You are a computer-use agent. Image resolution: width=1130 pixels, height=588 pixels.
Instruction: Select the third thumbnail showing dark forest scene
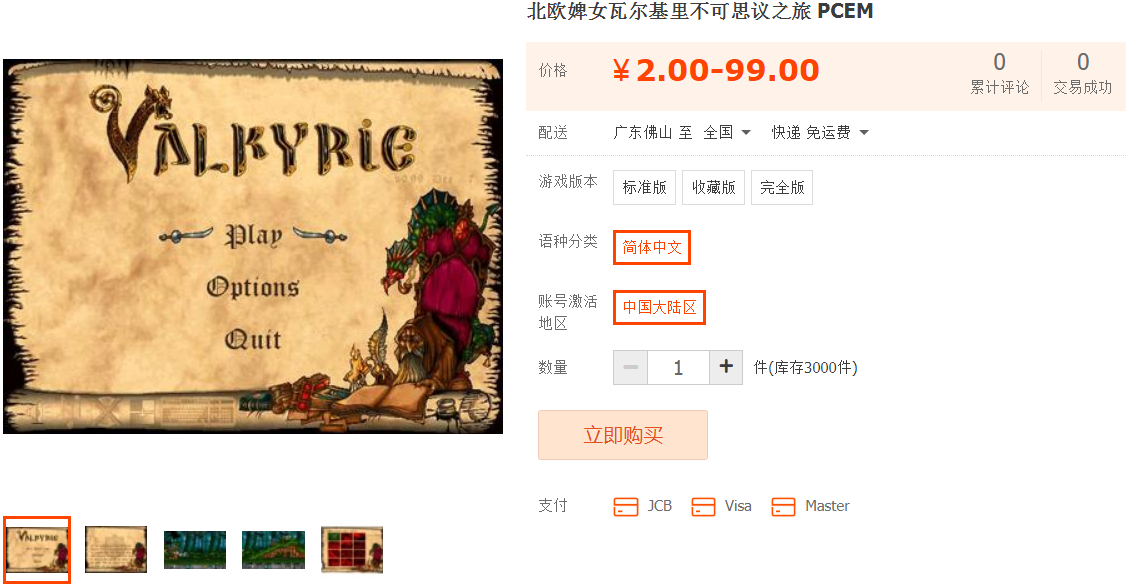195,550
